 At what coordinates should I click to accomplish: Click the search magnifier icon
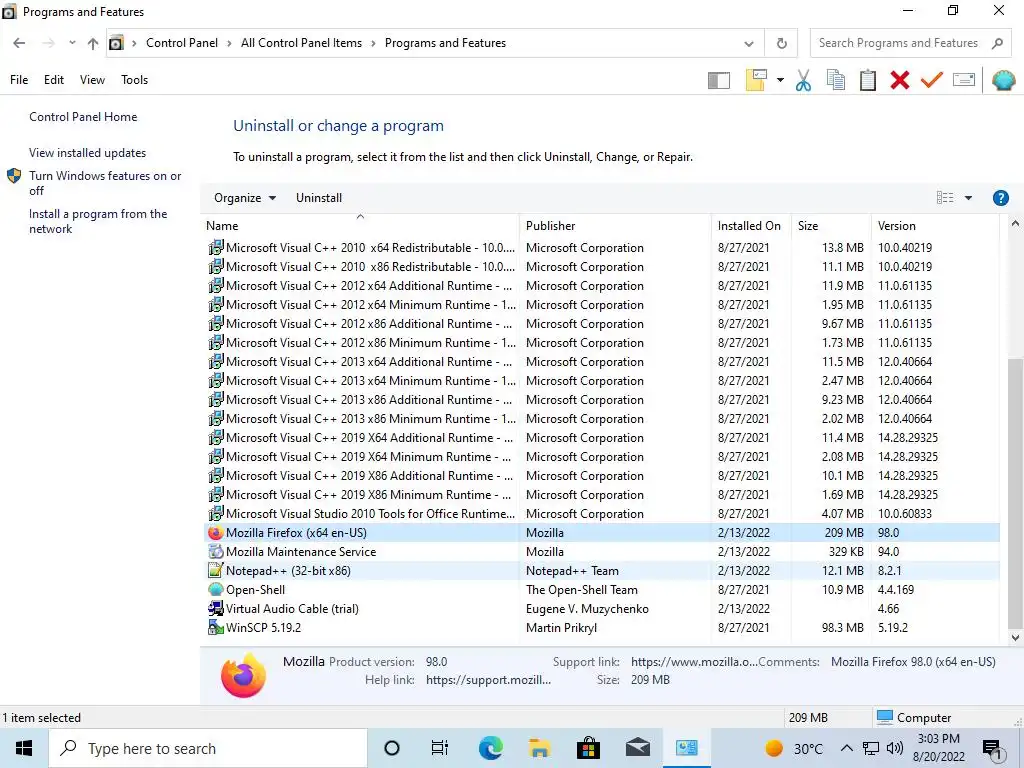click(x=997, y=43)
